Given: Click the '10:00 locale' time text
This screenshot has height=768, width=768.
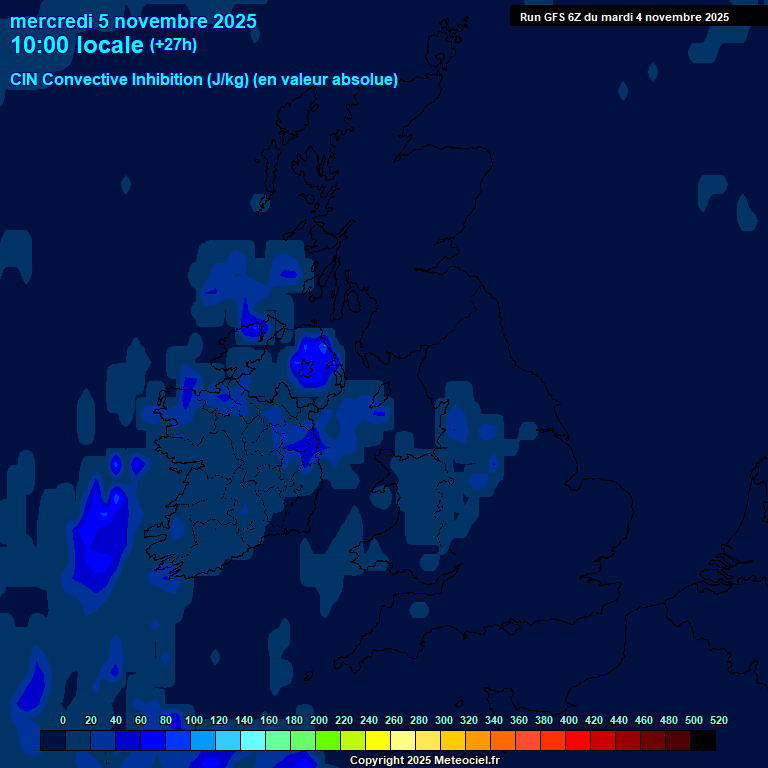Looking at the screenshot, I should [x=77, y=45].
